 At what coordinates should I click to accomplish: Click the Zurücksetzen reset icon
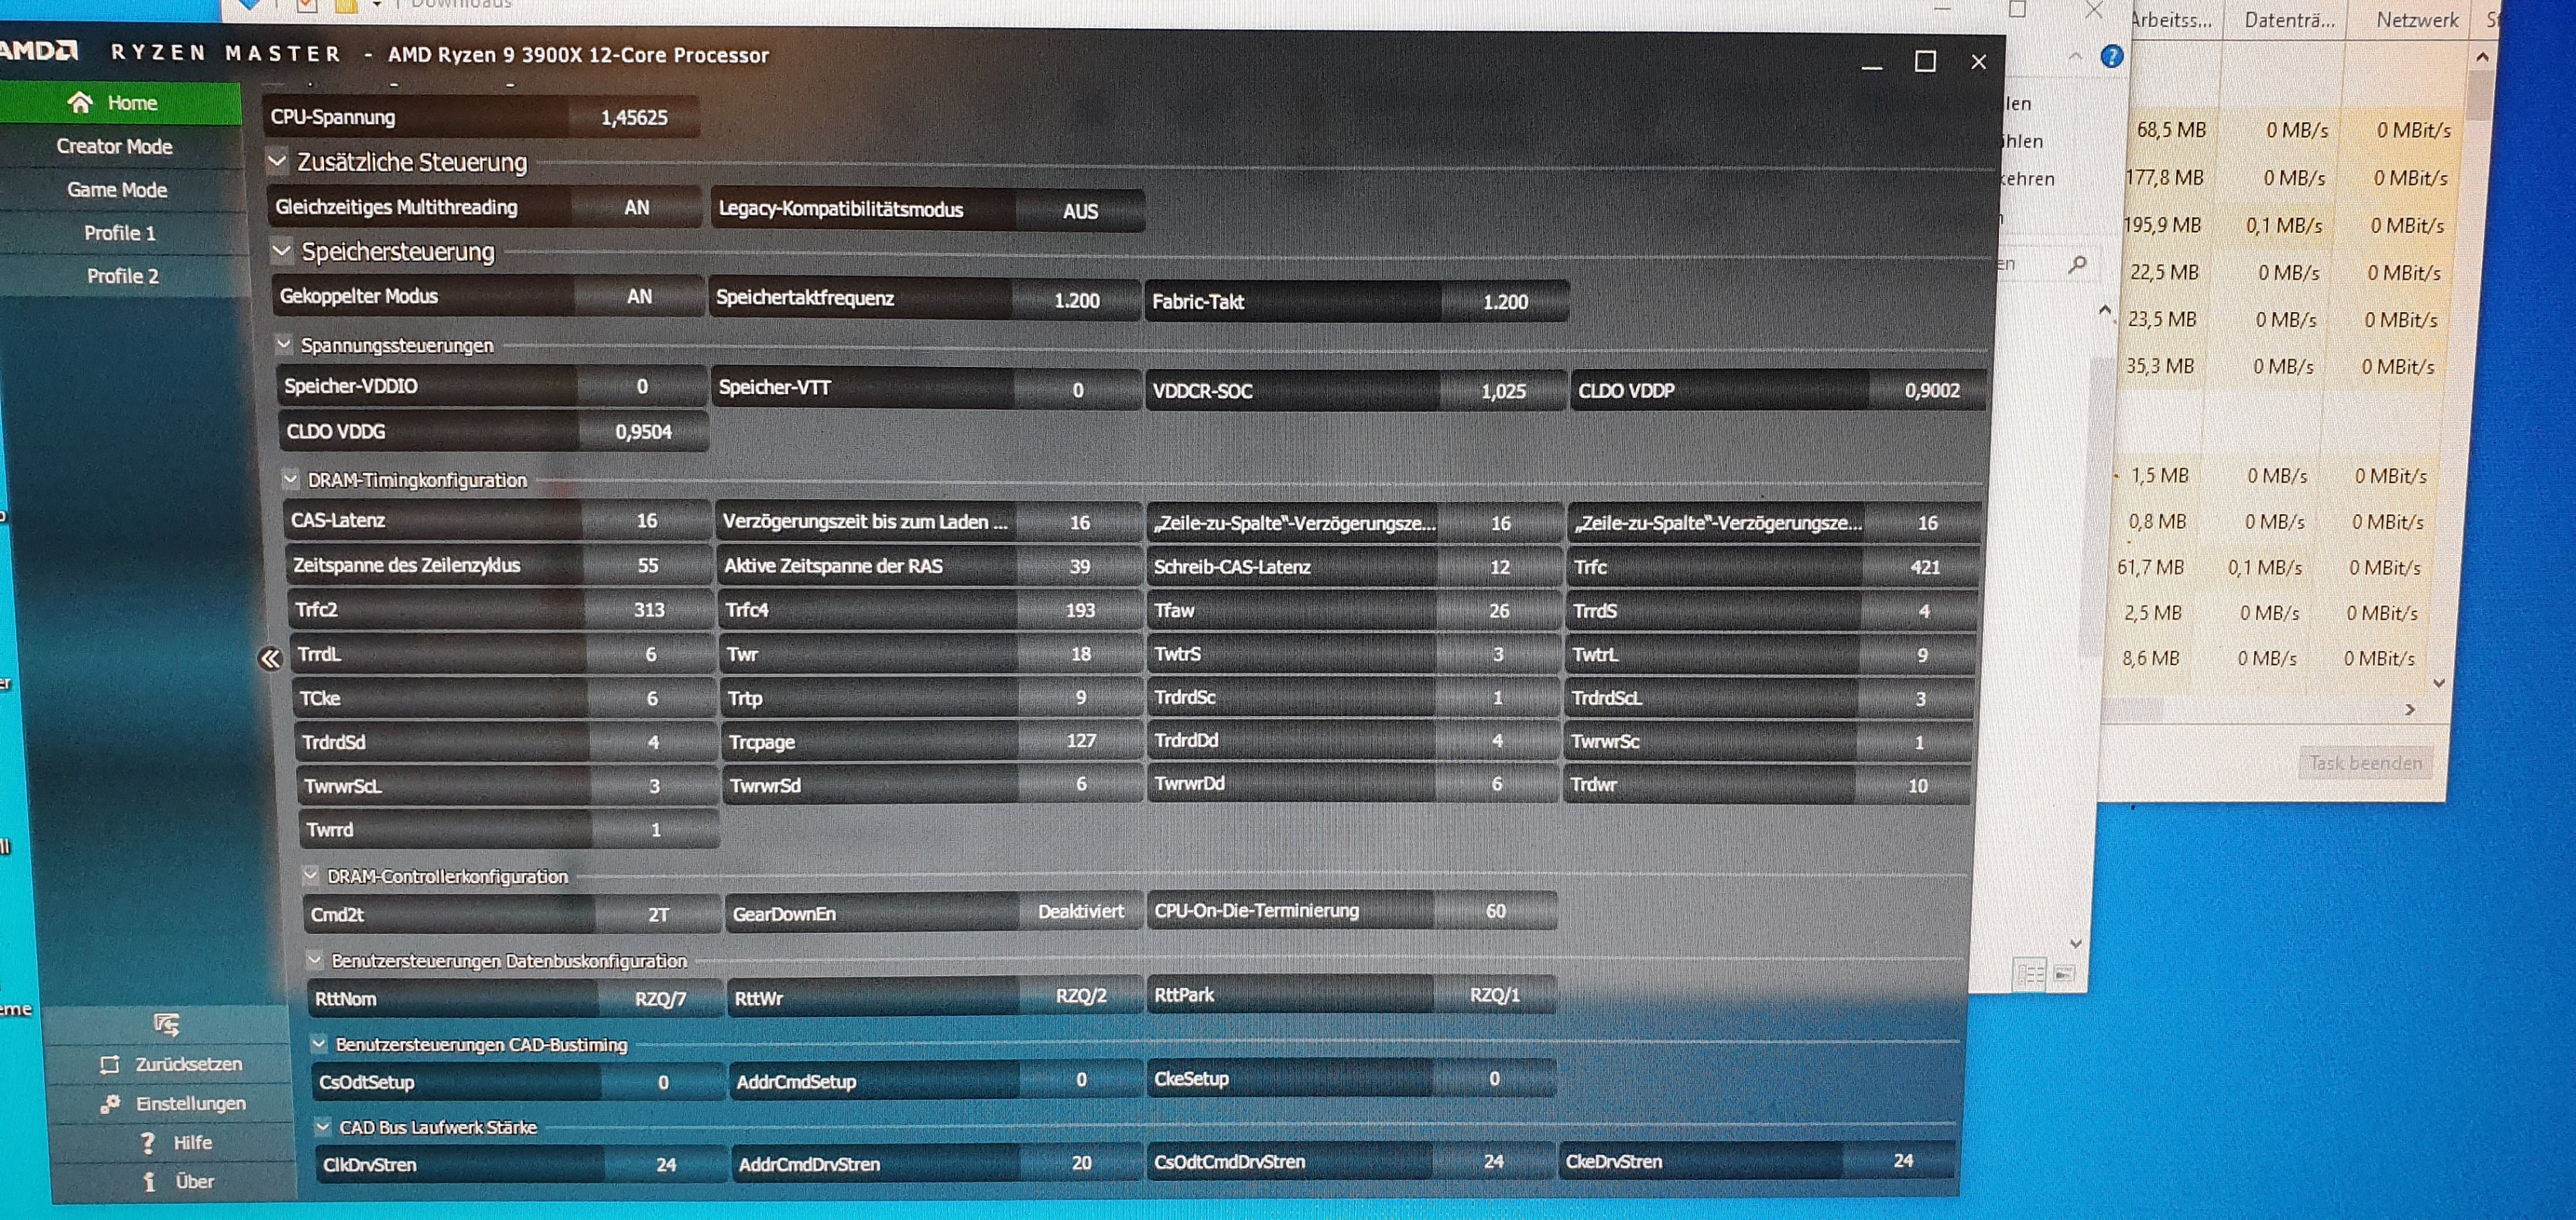110,1064
